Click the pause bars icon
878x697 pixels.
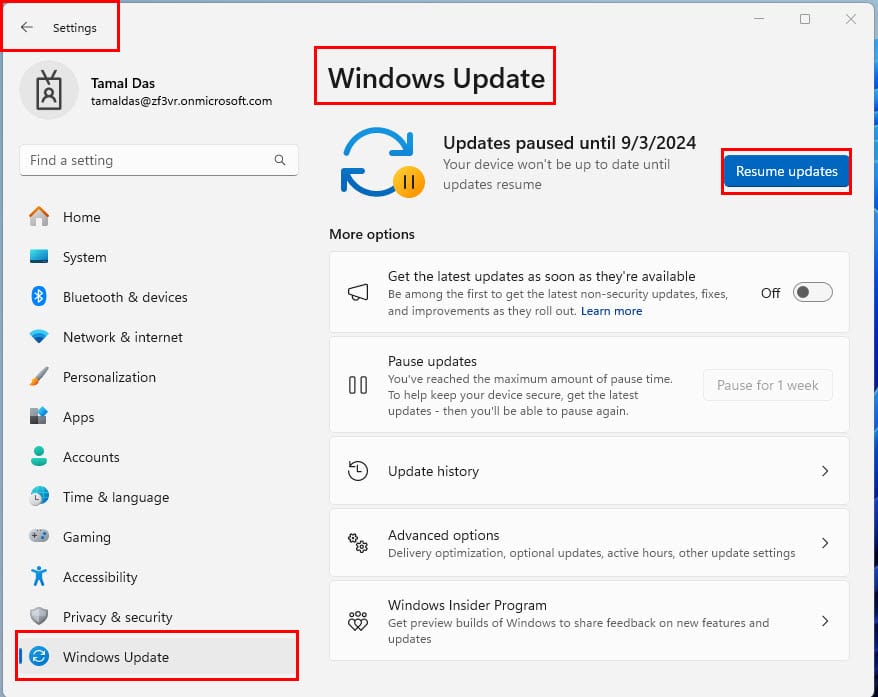pos(358,385)
